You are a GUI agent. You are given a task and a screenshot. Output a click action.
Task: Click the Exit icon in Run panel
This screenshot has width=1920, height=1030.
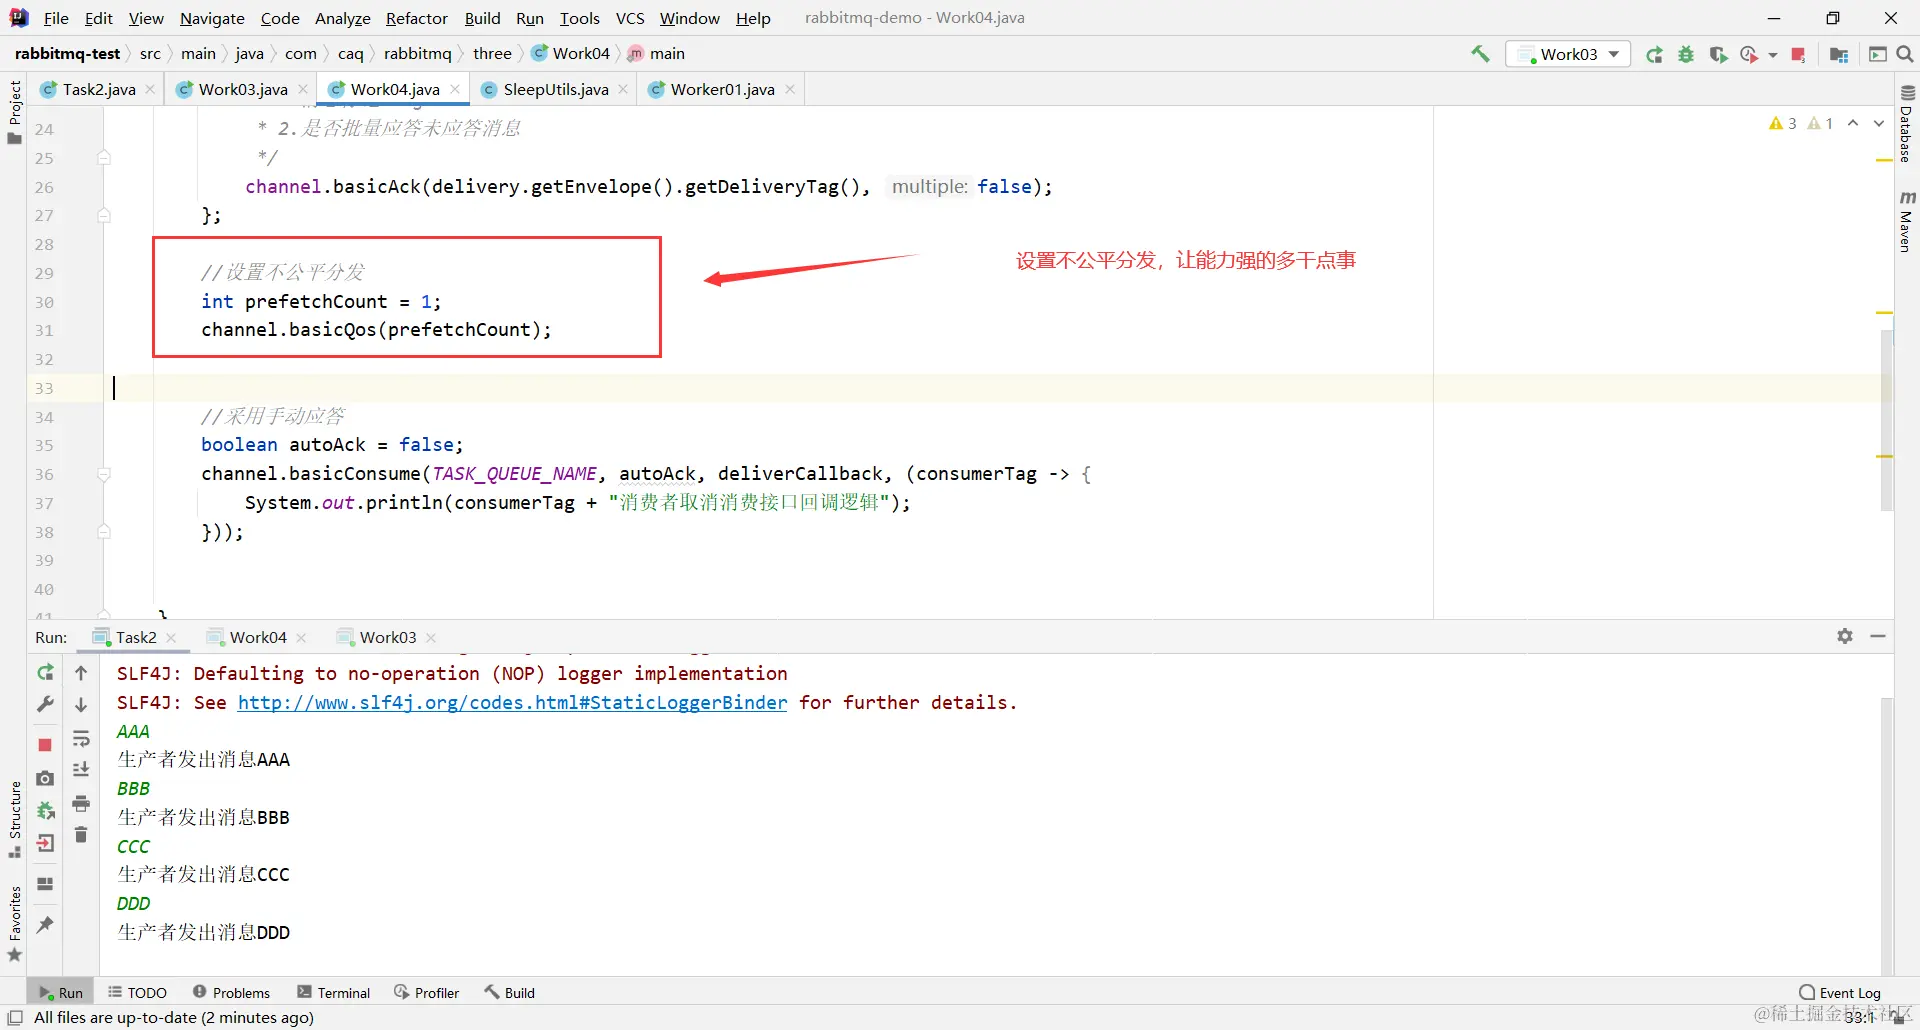point(45,843)
